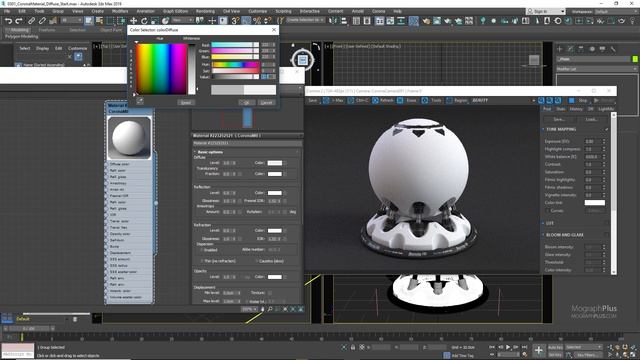Screen dimensions: 640x360
Task: Click the zoom magnifier icon in Corona frame buffer
Action: click(x=541, y=100)
